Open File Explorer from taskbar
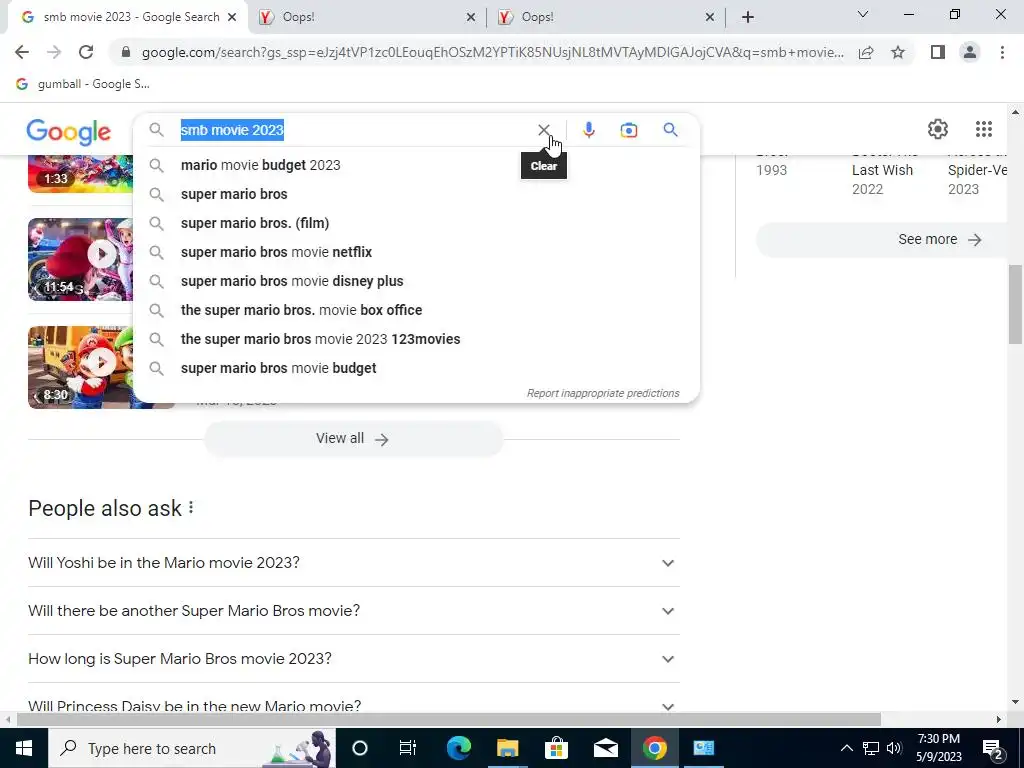The width and height of the screenshot is (1024, 768). tap(507, 748)
